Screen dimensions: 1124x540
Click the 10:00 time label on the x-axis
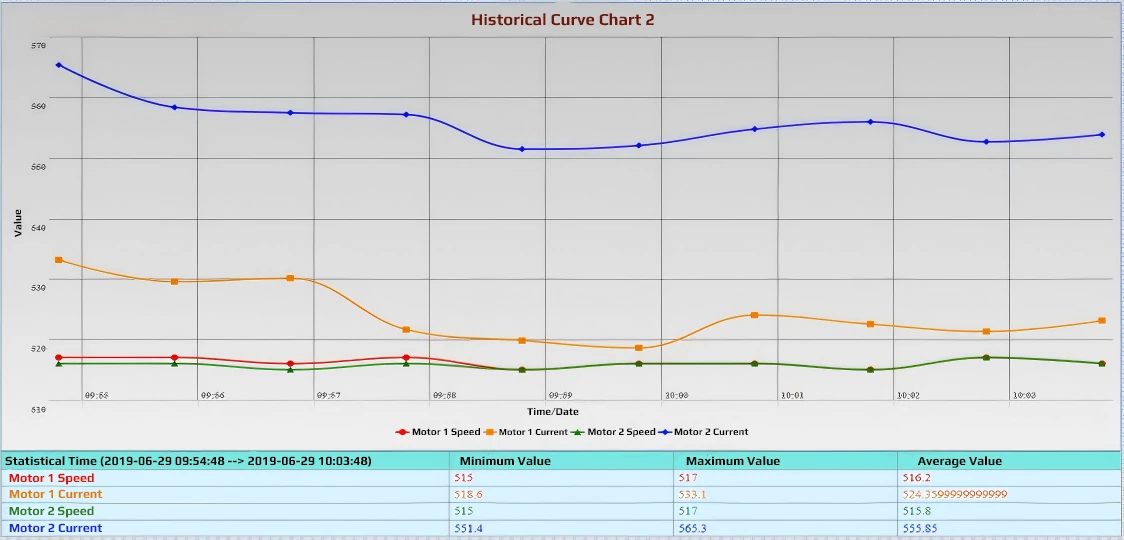[x=676, y=396]
